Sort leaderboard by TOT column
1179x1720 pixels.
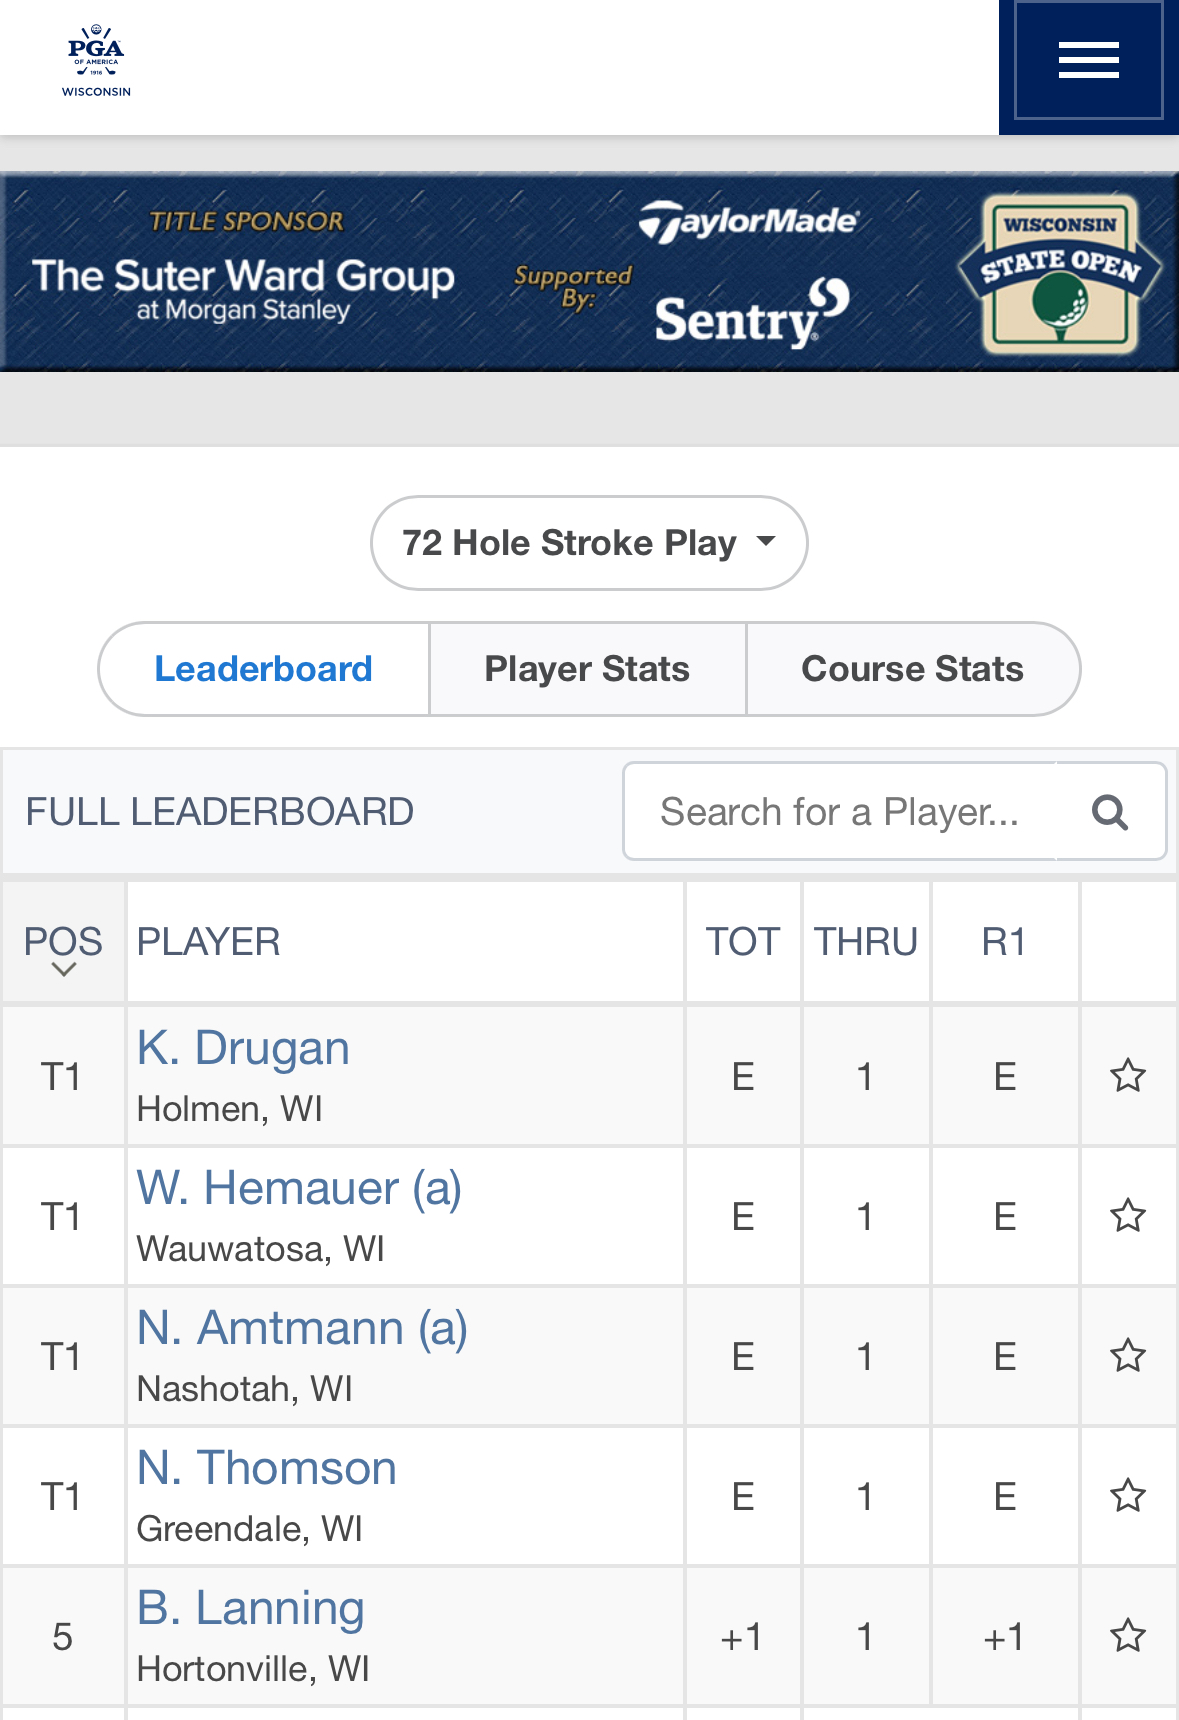(x=743, y=942)
